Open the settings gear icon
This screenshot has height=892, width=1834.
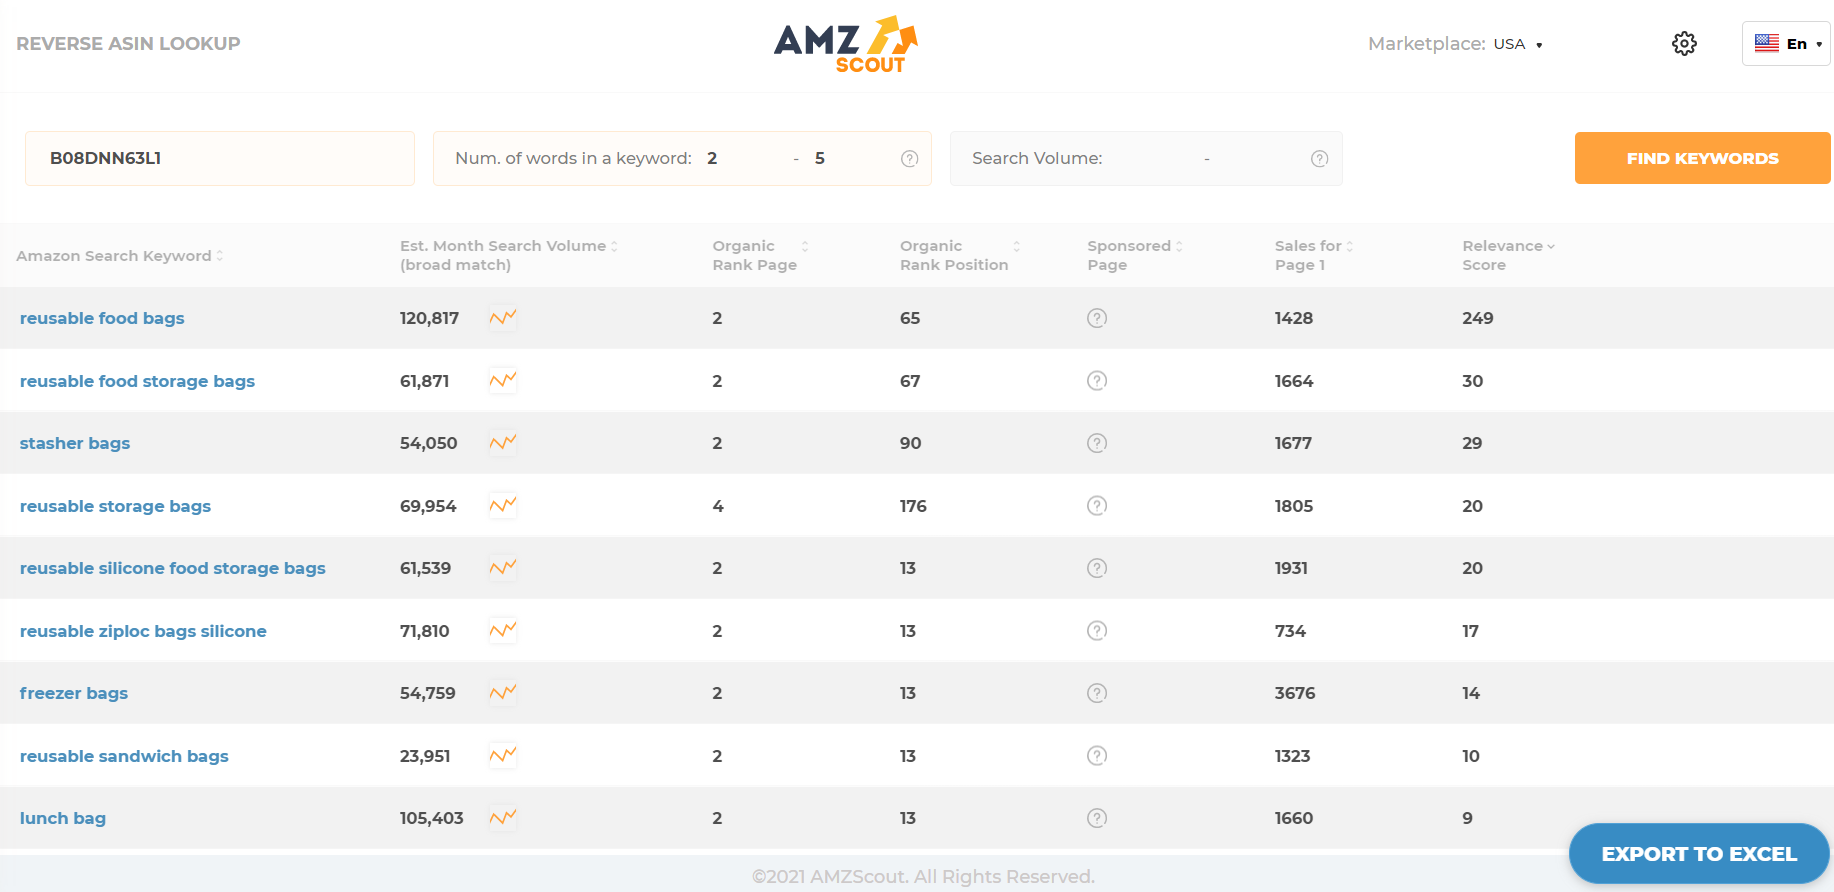(x=1684, y=44)
